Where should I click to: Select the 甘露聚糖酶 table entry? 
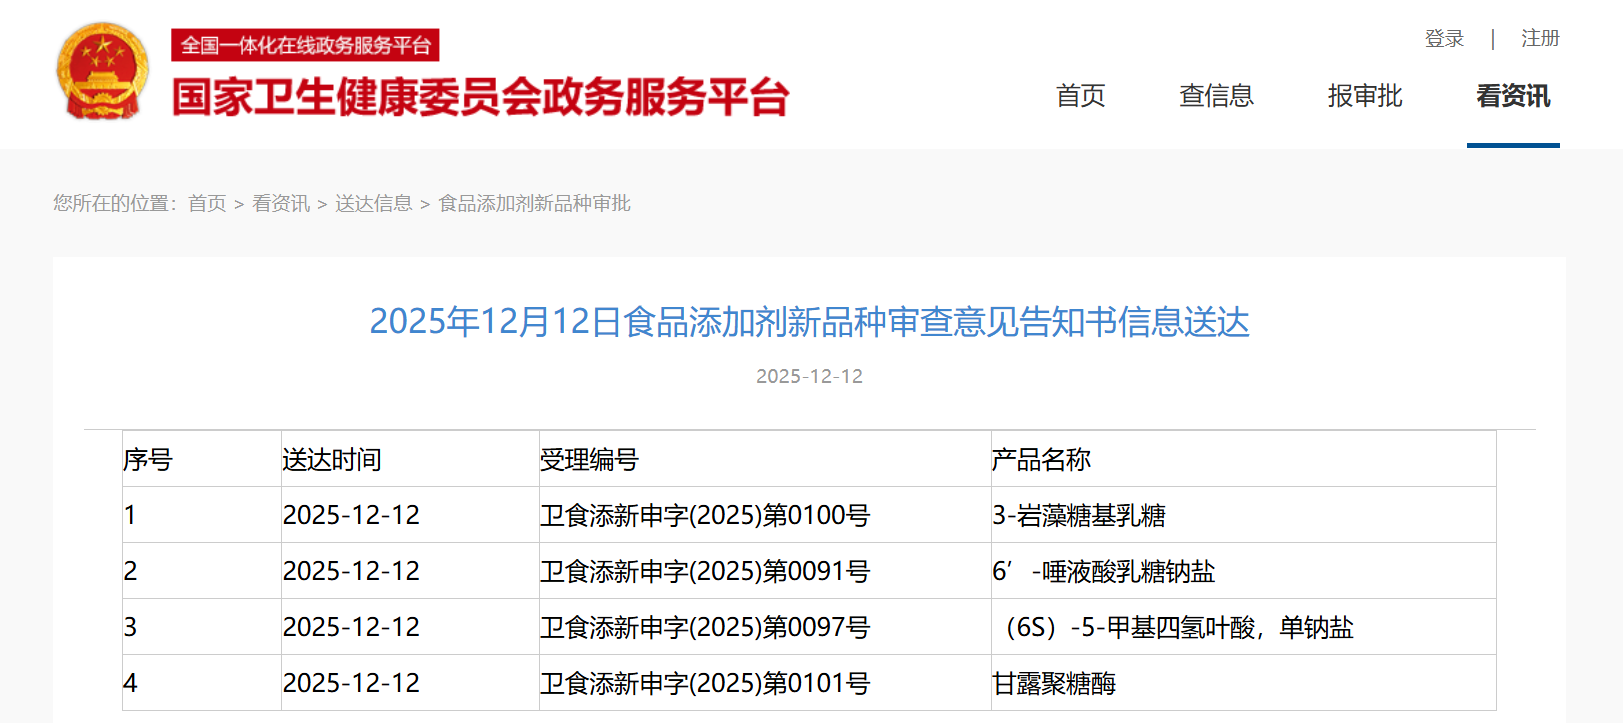tap(1054, 684)
